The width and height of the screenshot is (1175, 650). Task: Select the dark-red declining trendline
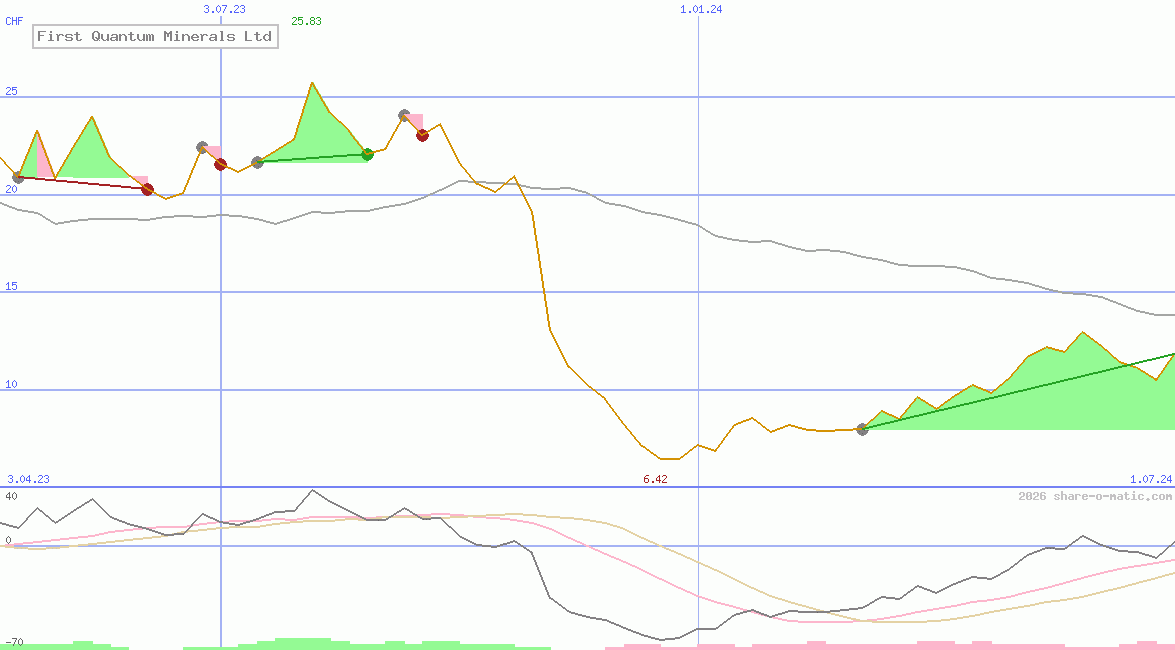80,184
